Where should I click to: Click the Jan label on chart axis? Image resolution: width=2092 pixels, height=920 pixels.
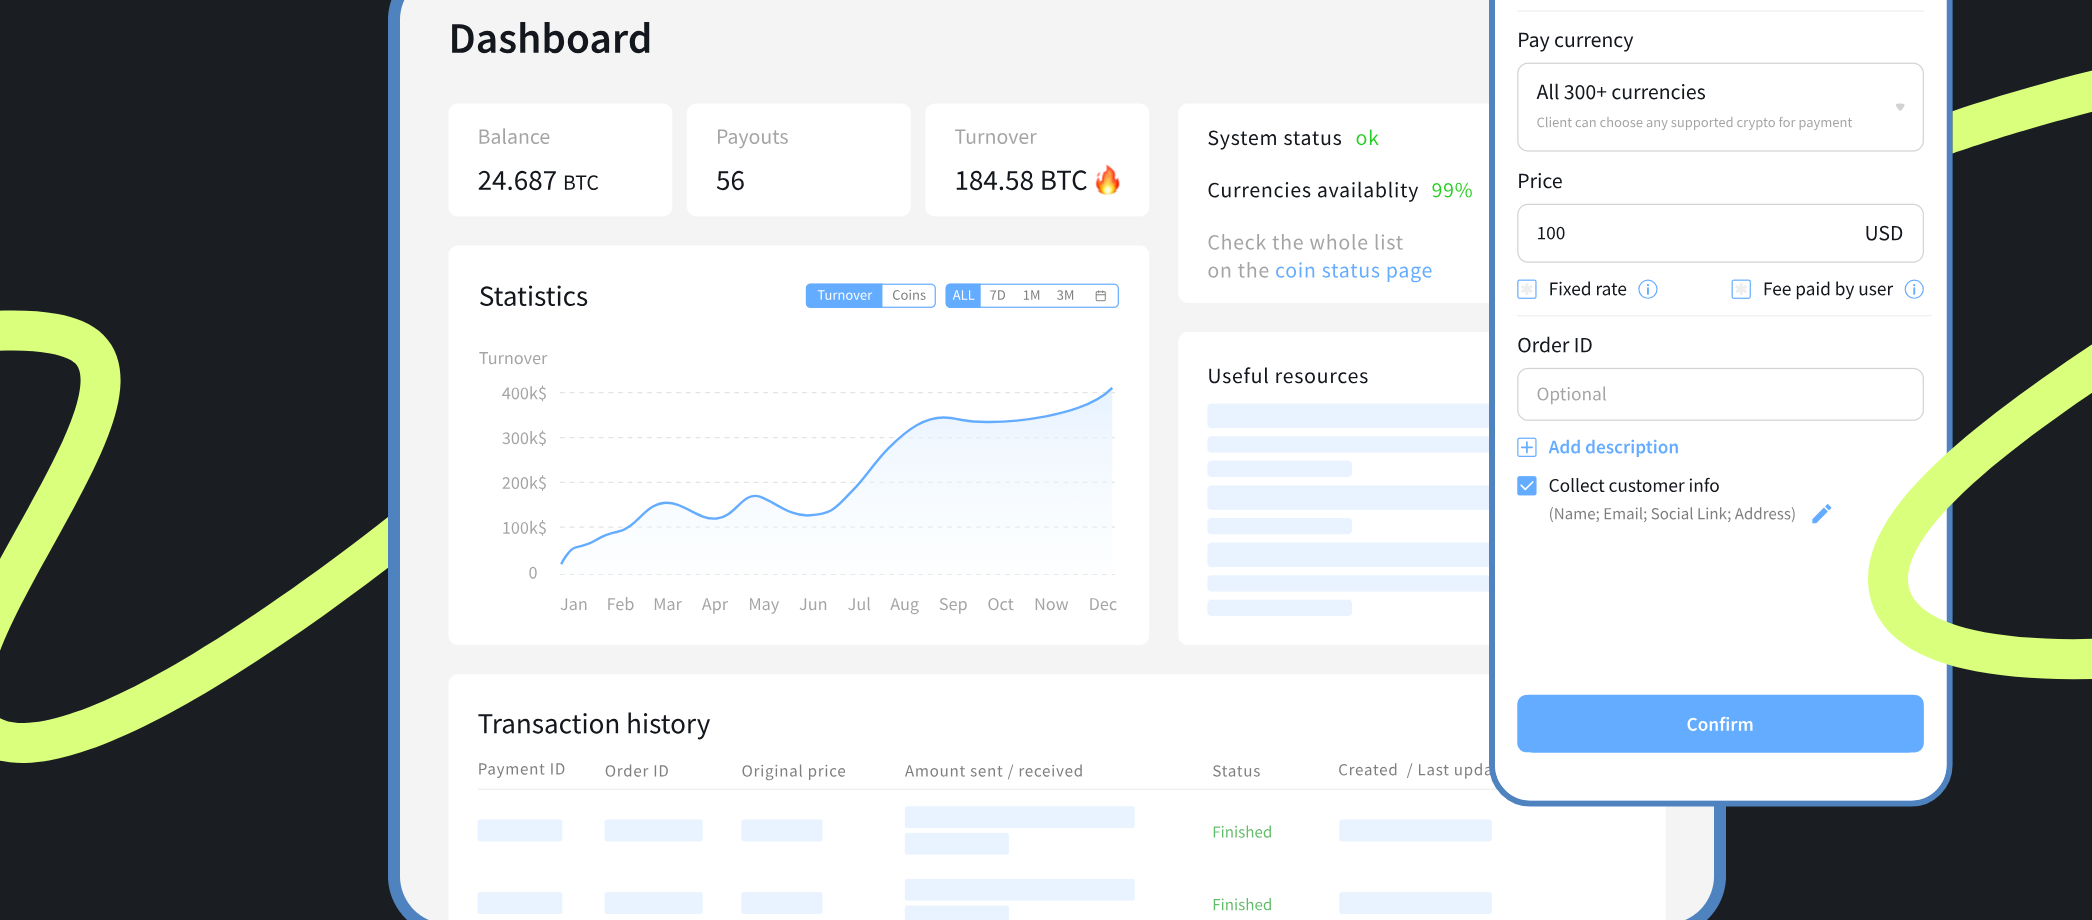click(x=574, y=604)
